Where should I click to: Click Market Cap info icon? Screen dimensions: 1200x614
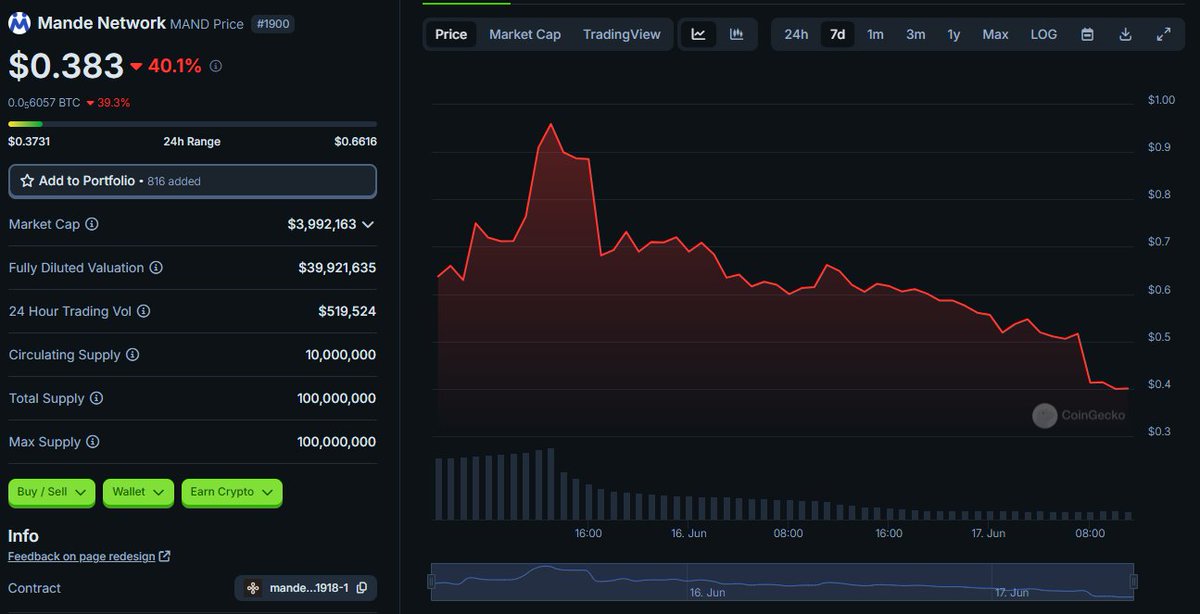click(92, 224)
